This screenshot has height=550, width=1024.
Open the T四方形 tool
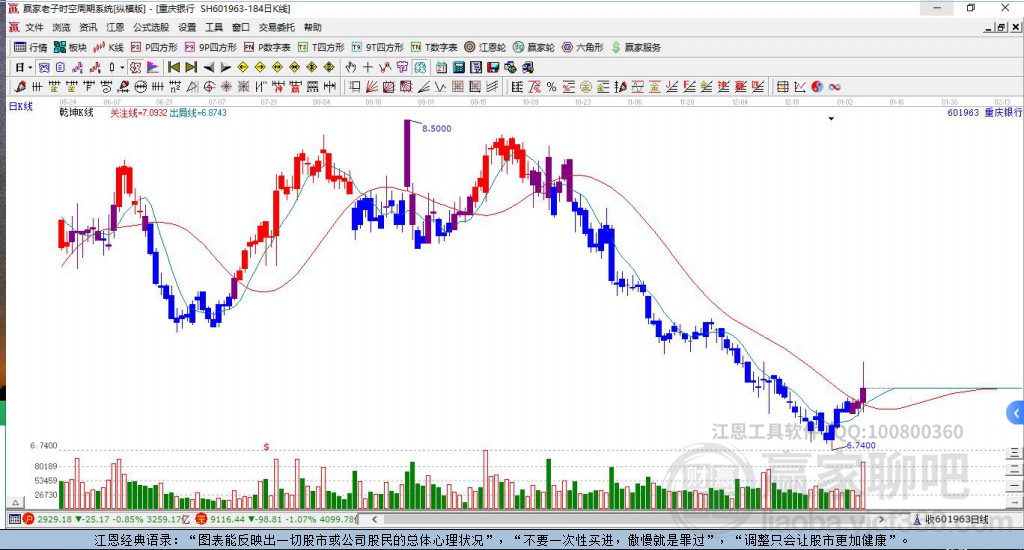point(321,47)
